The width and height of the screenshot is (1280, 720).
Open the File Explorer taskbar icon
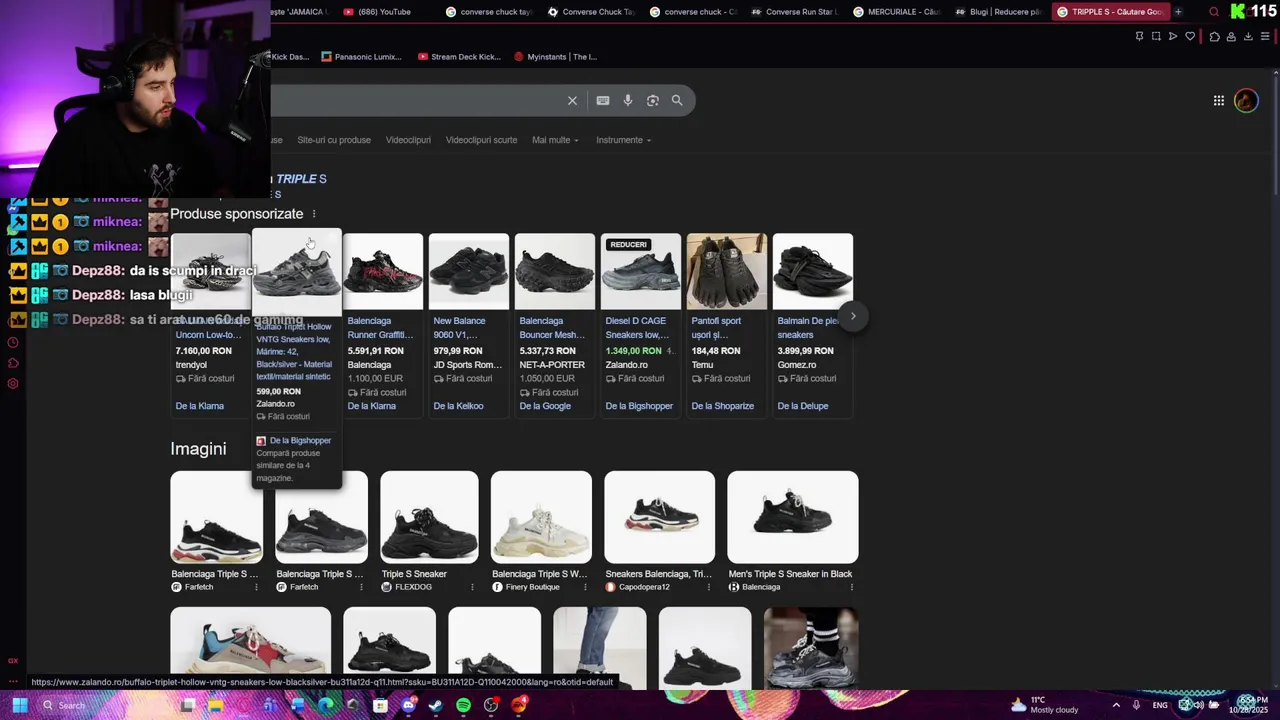click(215, 705)
